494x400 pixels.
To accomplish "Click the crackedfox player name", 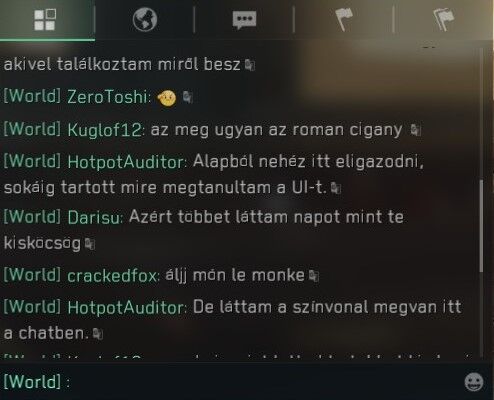I will (x=112, y=276).
